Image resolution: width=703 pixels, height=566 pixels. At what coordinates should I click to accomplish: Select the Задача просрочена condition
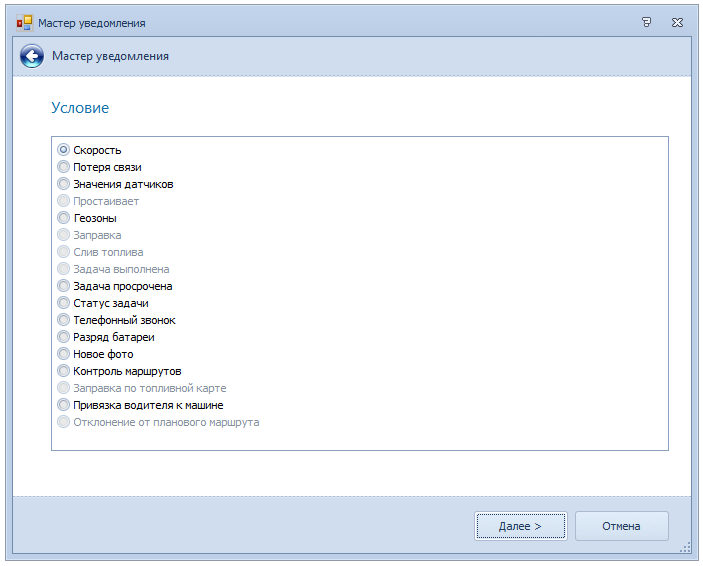[x=64, y=286]
